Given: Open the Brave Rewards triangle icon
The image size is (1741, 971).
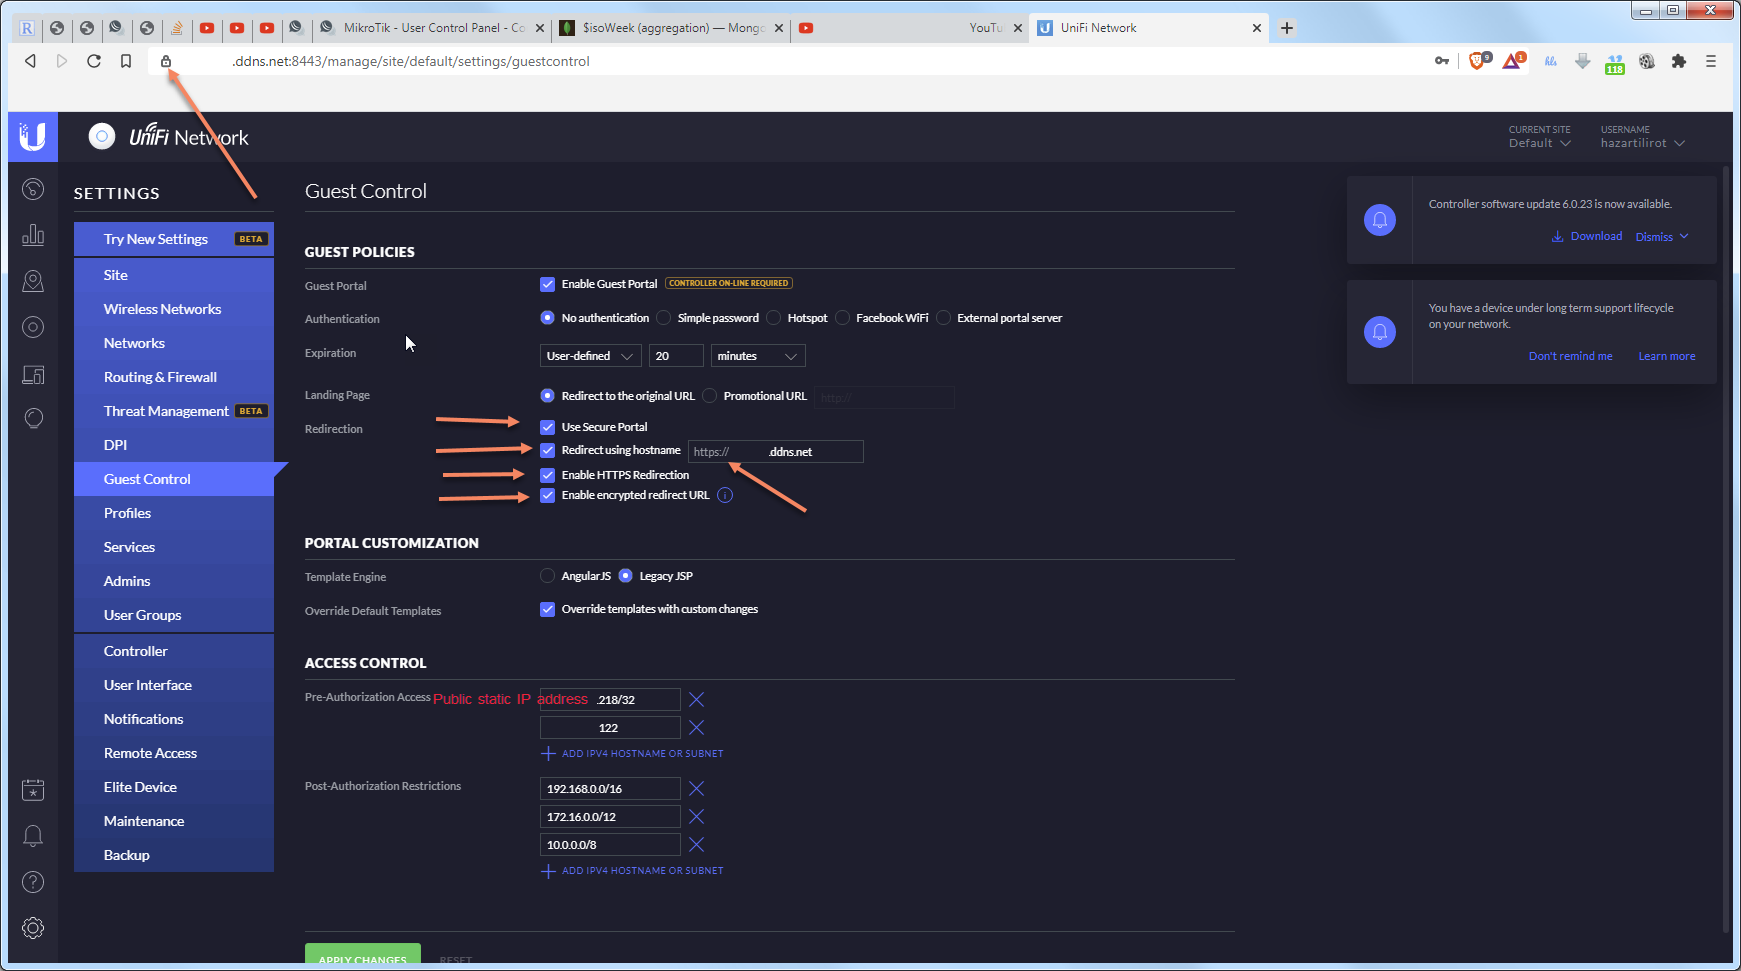Looking at the screenshot, I should [1512, 61].
